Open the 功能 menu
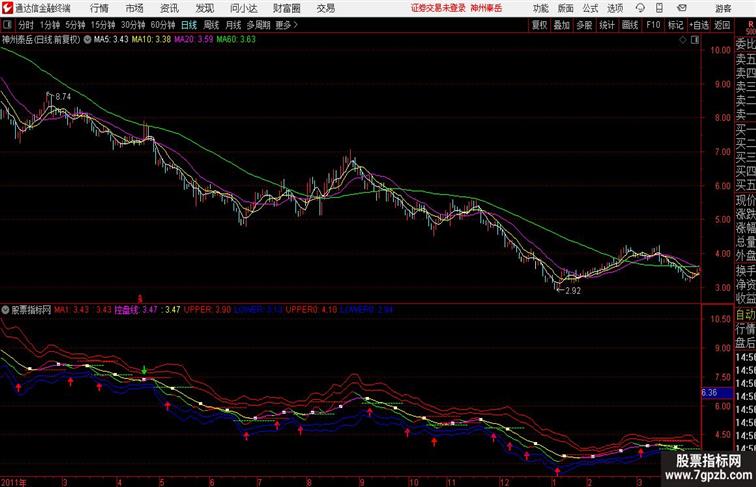This screenshot has height=487, width=756. [540, 8]
